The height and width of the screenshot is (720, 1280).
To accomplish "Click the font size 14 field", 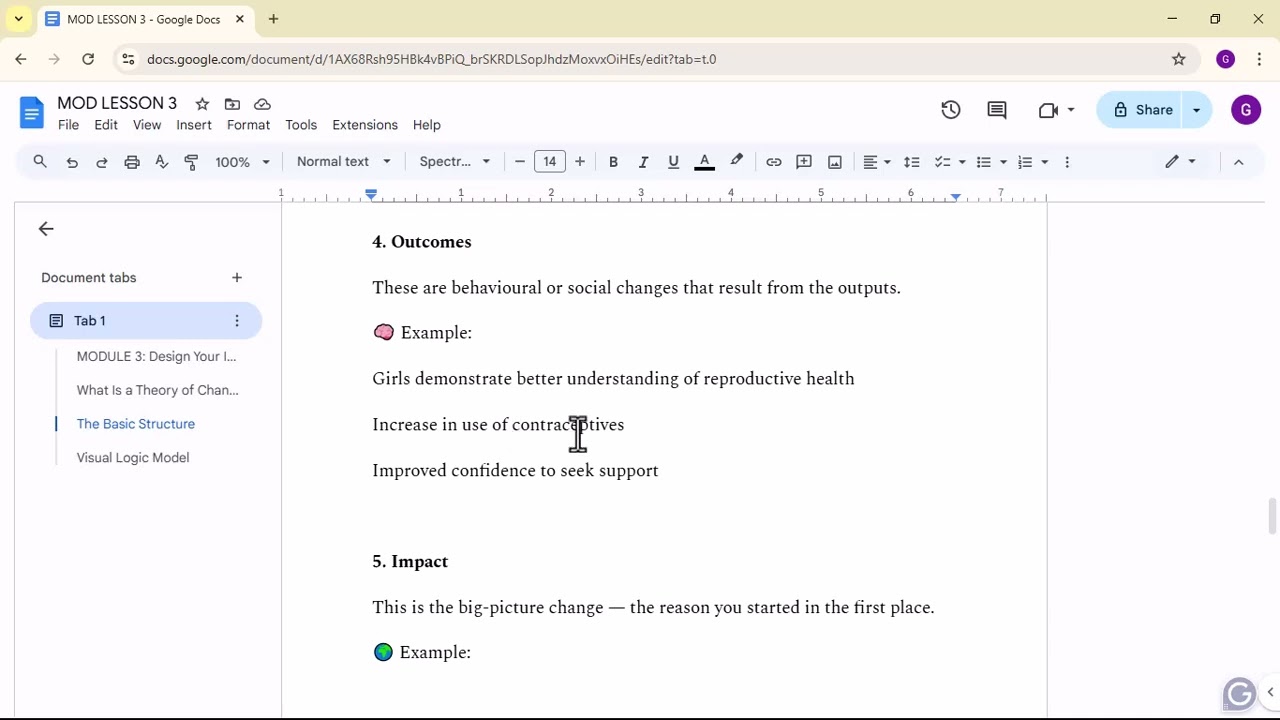I will pyautogui.click(x=550, y=162).
